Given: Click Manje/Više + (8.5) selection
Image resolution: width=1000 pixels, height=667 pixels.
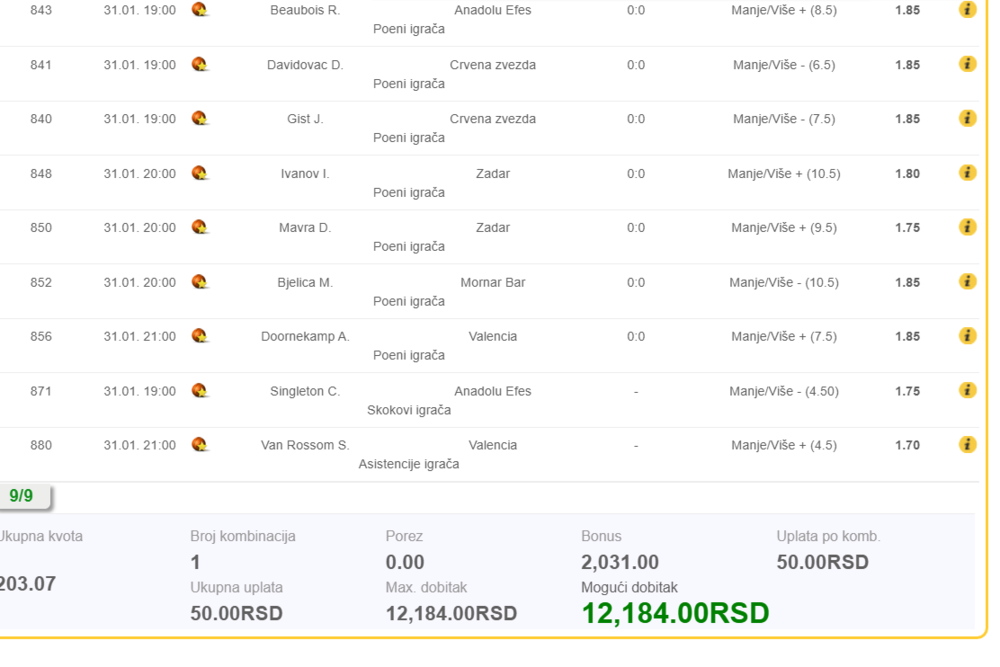Looking at the screenshot, I should [x=784, y=10].
